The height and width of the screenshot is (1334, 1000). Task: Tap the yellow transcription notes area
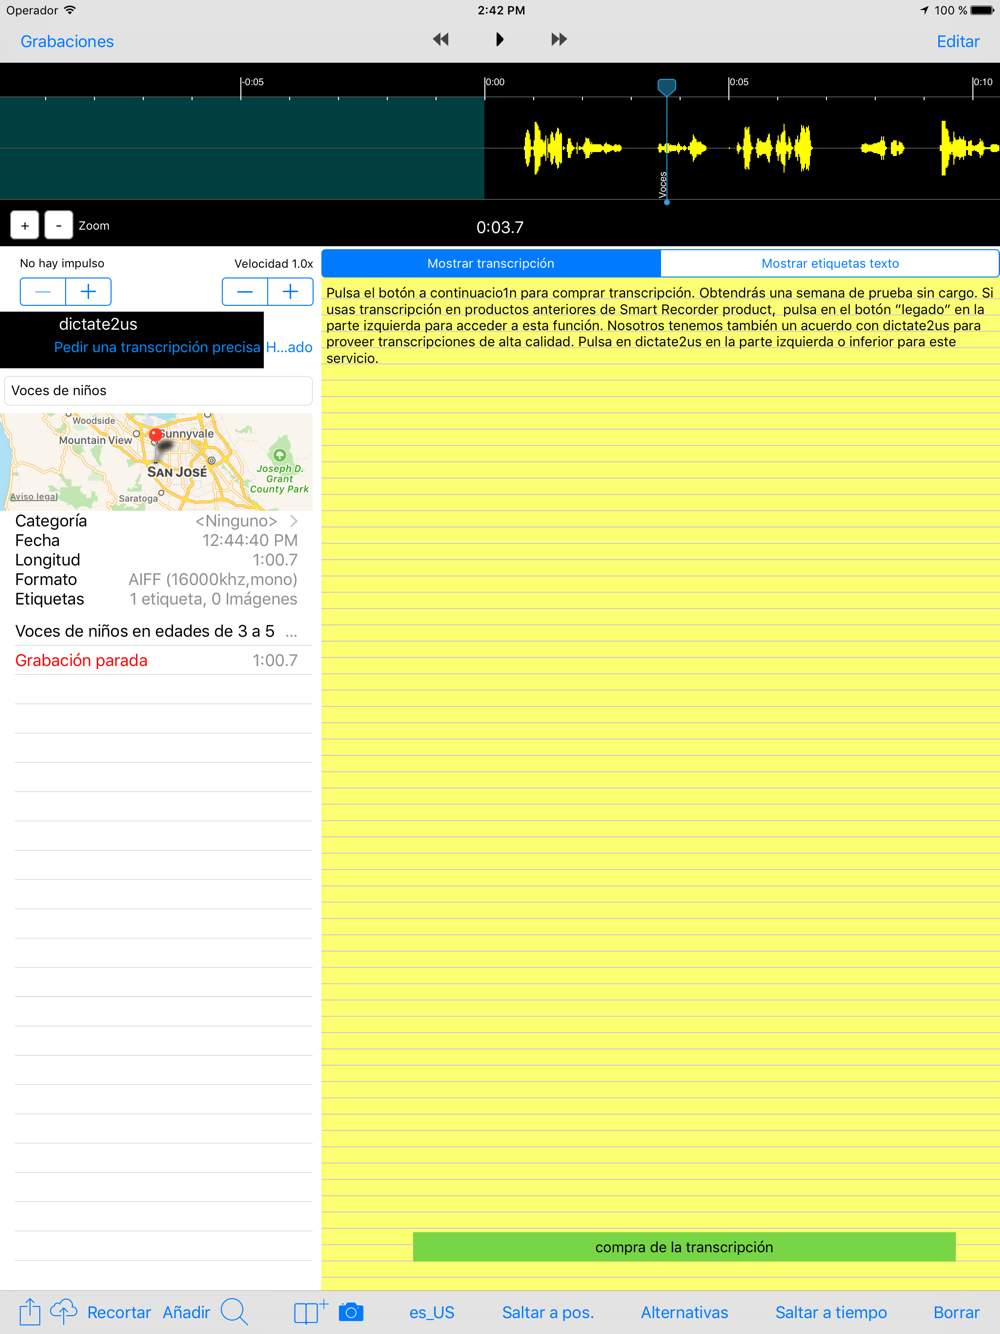tap(660, 783)
